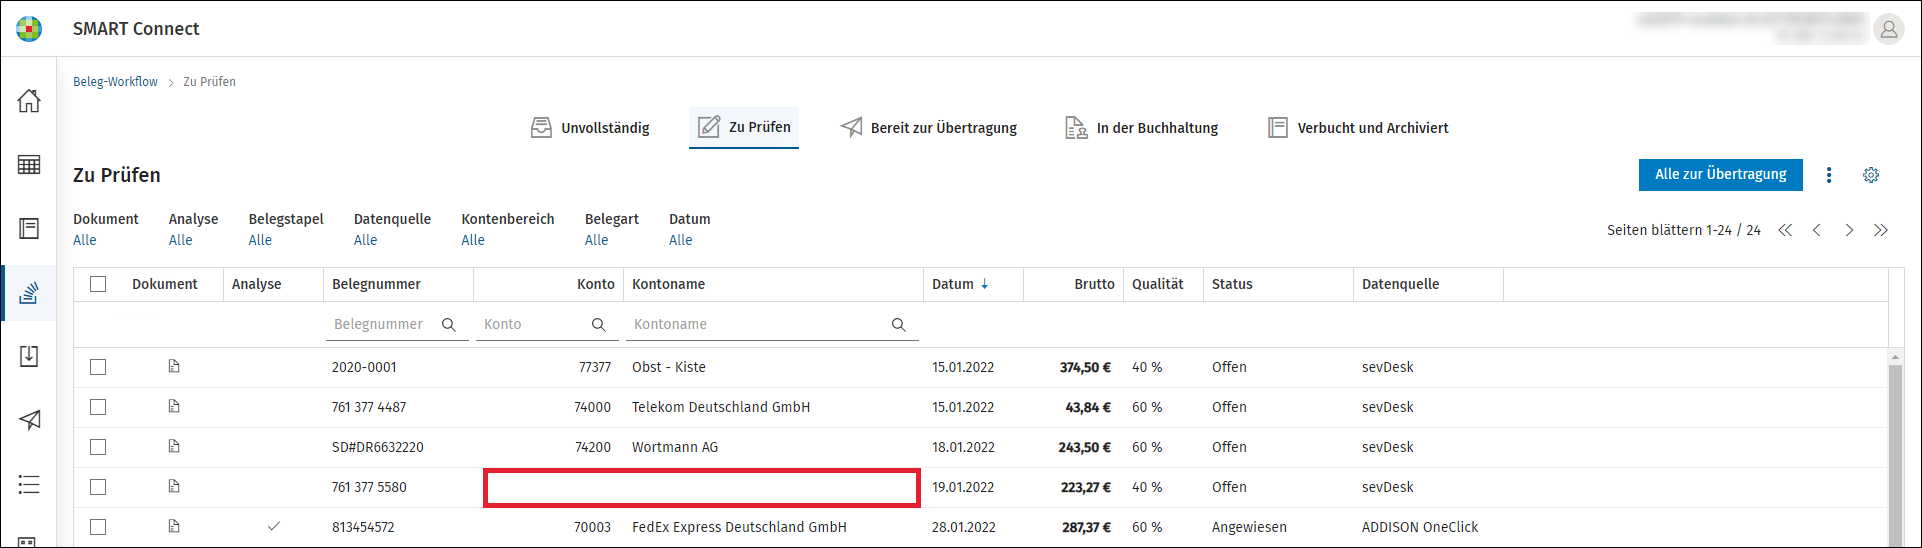Screen dimensions: 1922x548
Task: Open document icon for 761 377 5580
Action: (174, 487)
